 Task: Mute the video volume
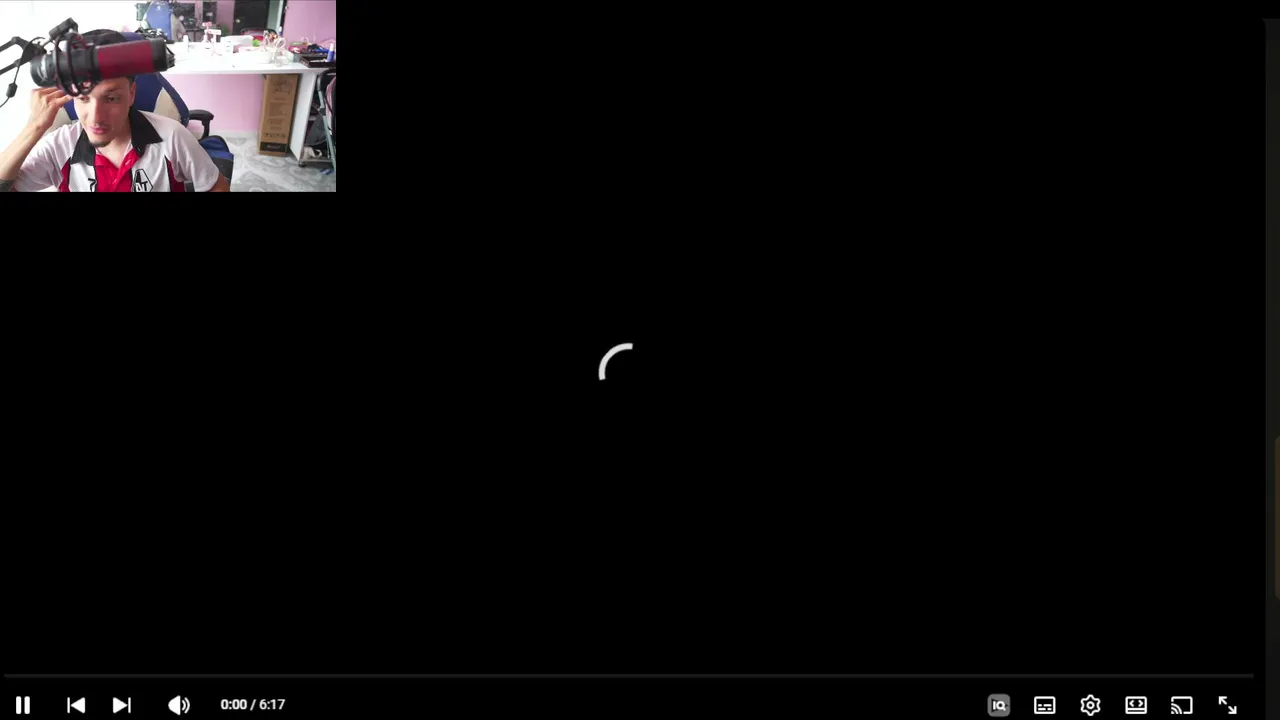point(179,705)
